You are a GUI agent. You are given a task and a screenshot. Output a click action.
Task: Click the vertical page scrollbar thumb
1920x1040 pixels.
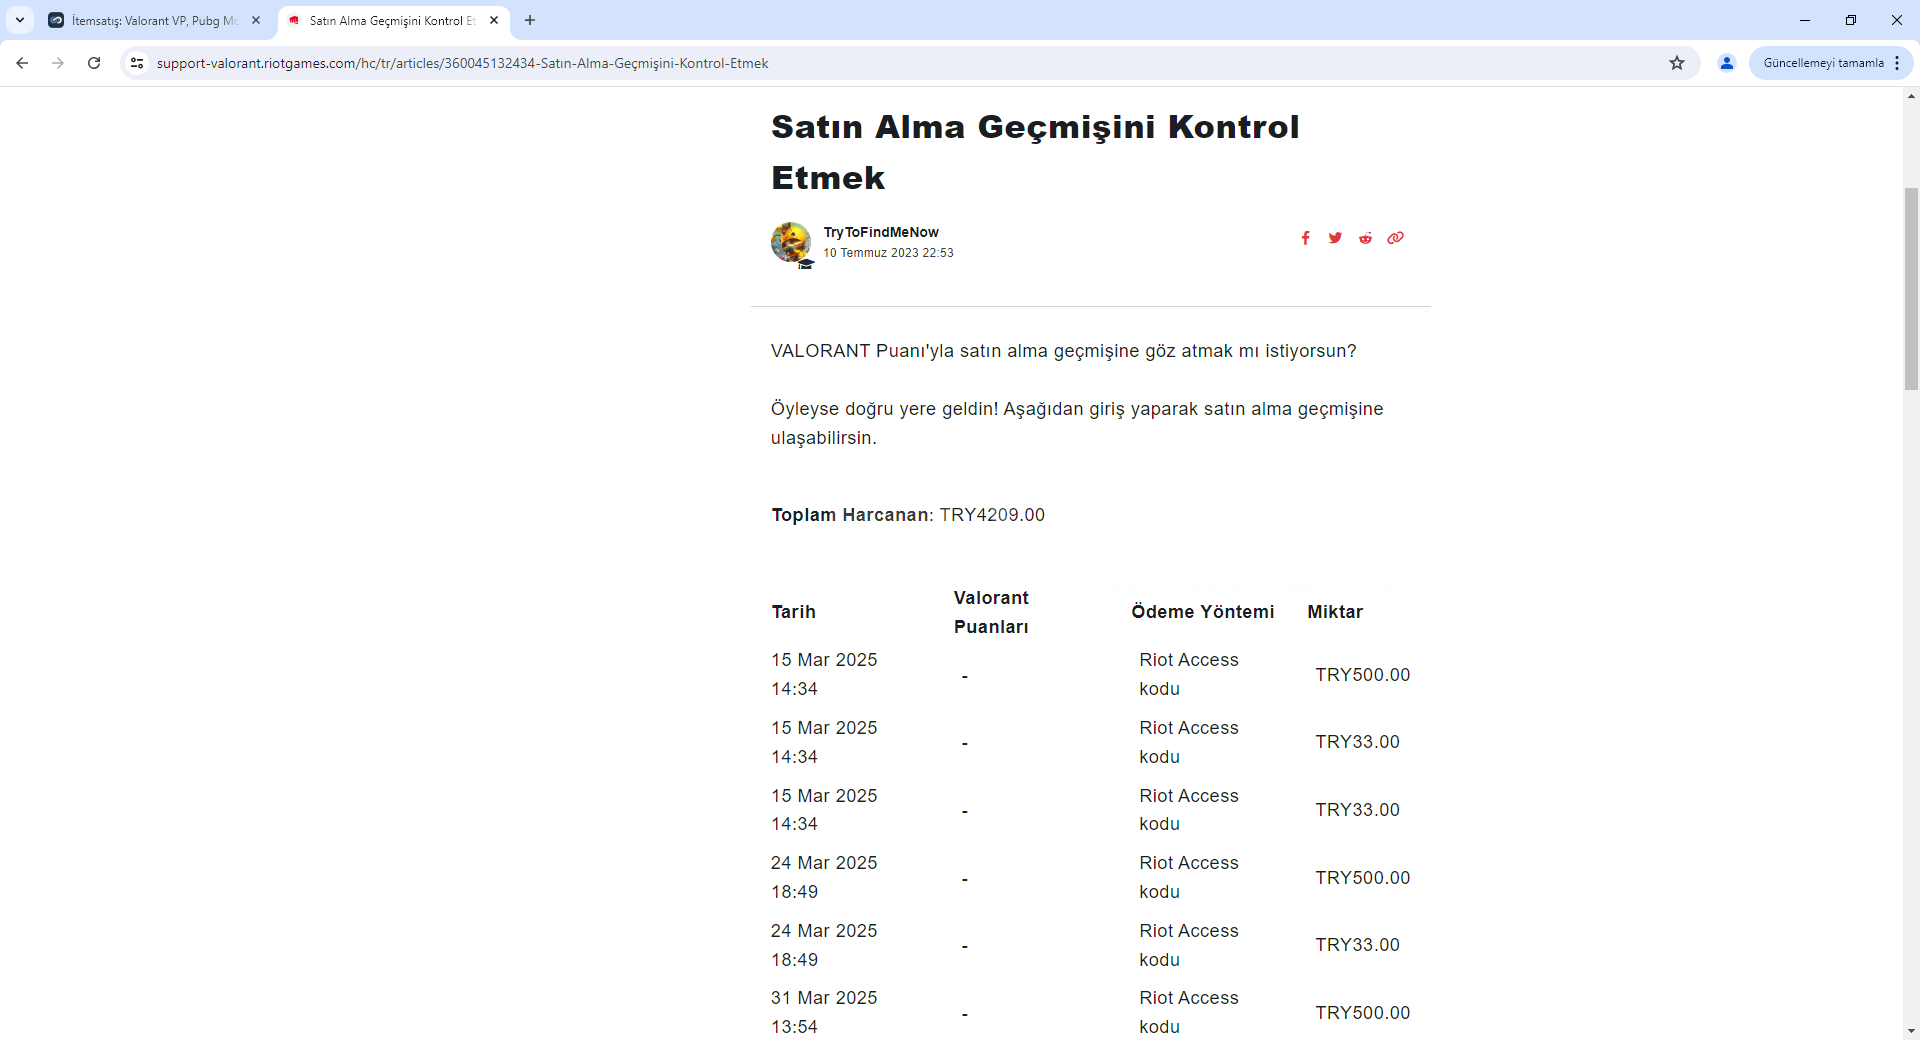click(x=1911, y=288)
